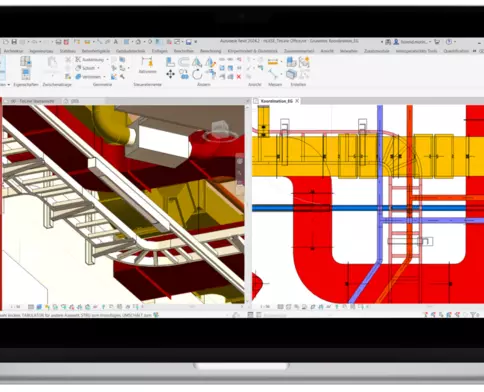
Task: Click the Create assembly icon in Erstellen panel
Action: click(291, 62)
